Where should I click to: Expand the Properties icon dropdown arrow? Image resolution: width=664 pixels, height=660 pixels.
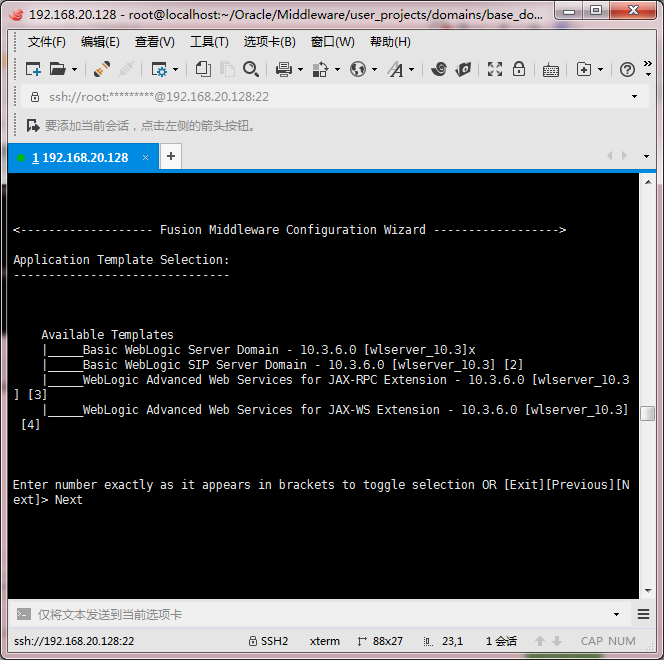(175, 69)
